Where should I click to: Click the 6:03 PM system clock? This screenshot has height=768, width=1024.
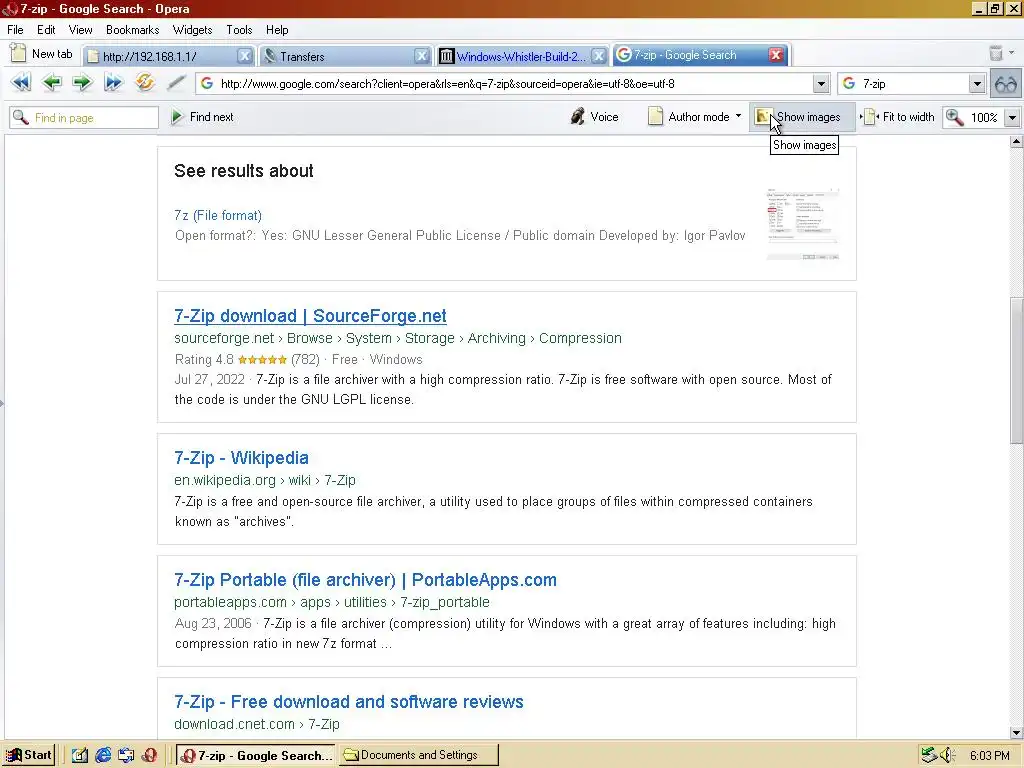(x=989, y=756)
